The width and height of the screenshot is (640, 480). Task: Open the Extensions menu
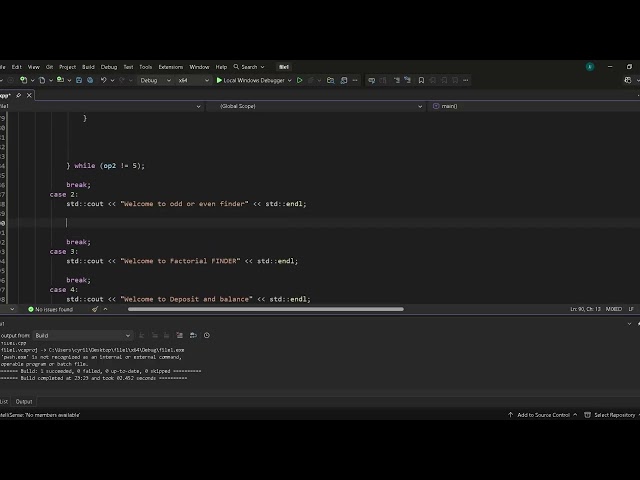171,67
